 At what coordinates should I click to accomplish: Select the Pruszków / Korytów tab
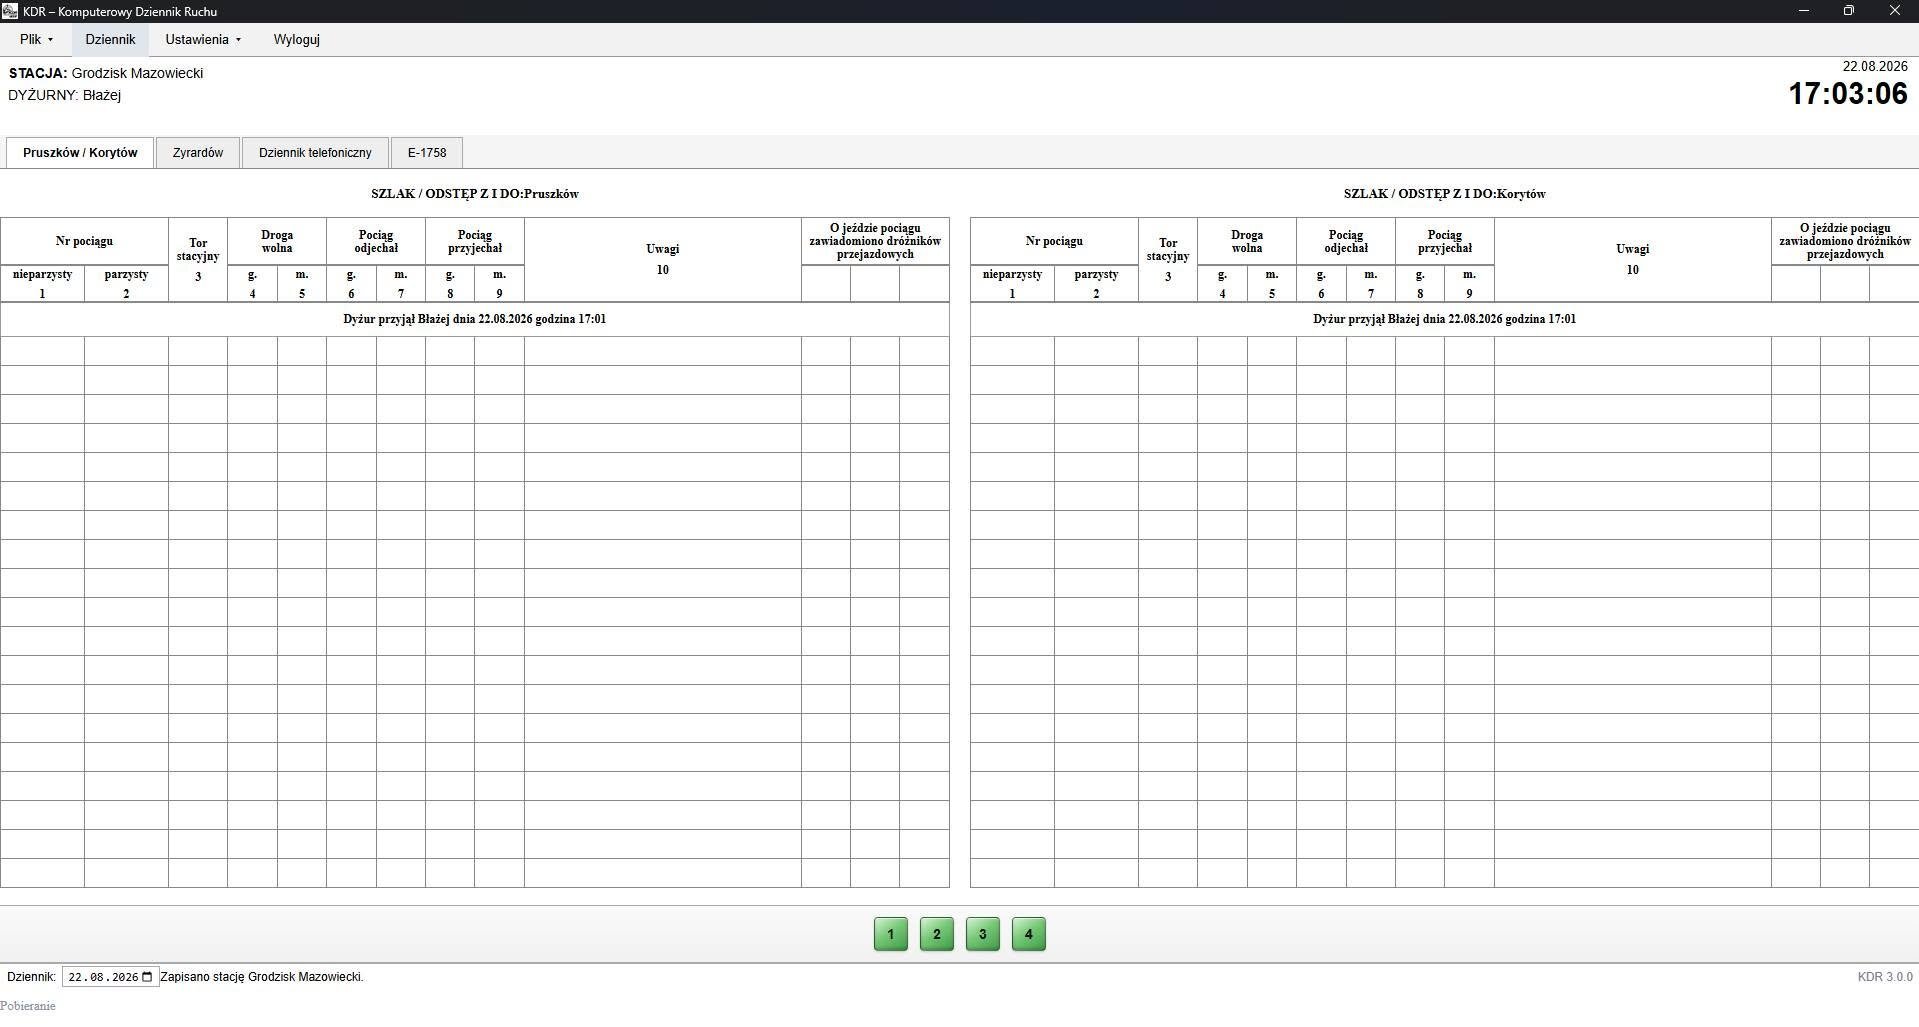click(x=80, y=153)
